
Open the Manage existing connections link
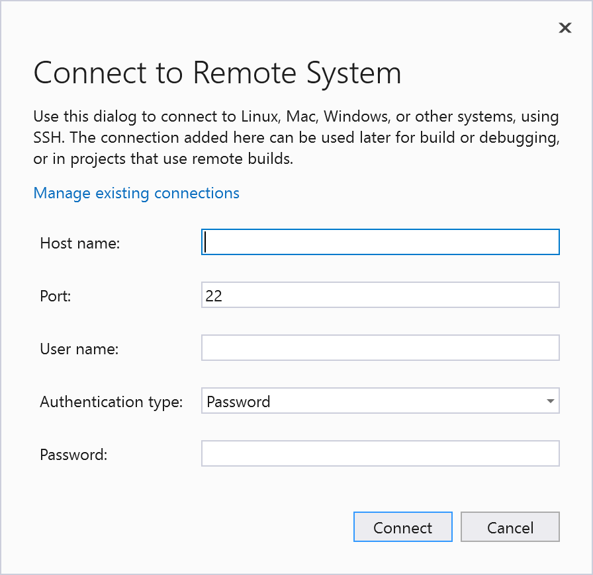[136, 193]
